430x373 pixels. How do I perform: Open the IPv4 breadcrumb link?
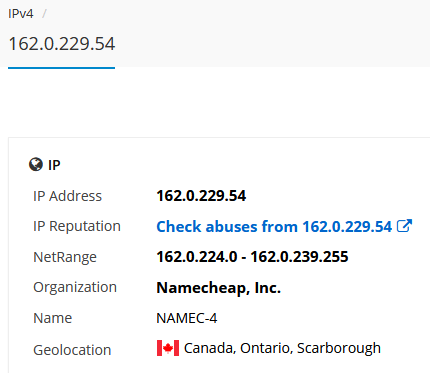click(21, 14)
